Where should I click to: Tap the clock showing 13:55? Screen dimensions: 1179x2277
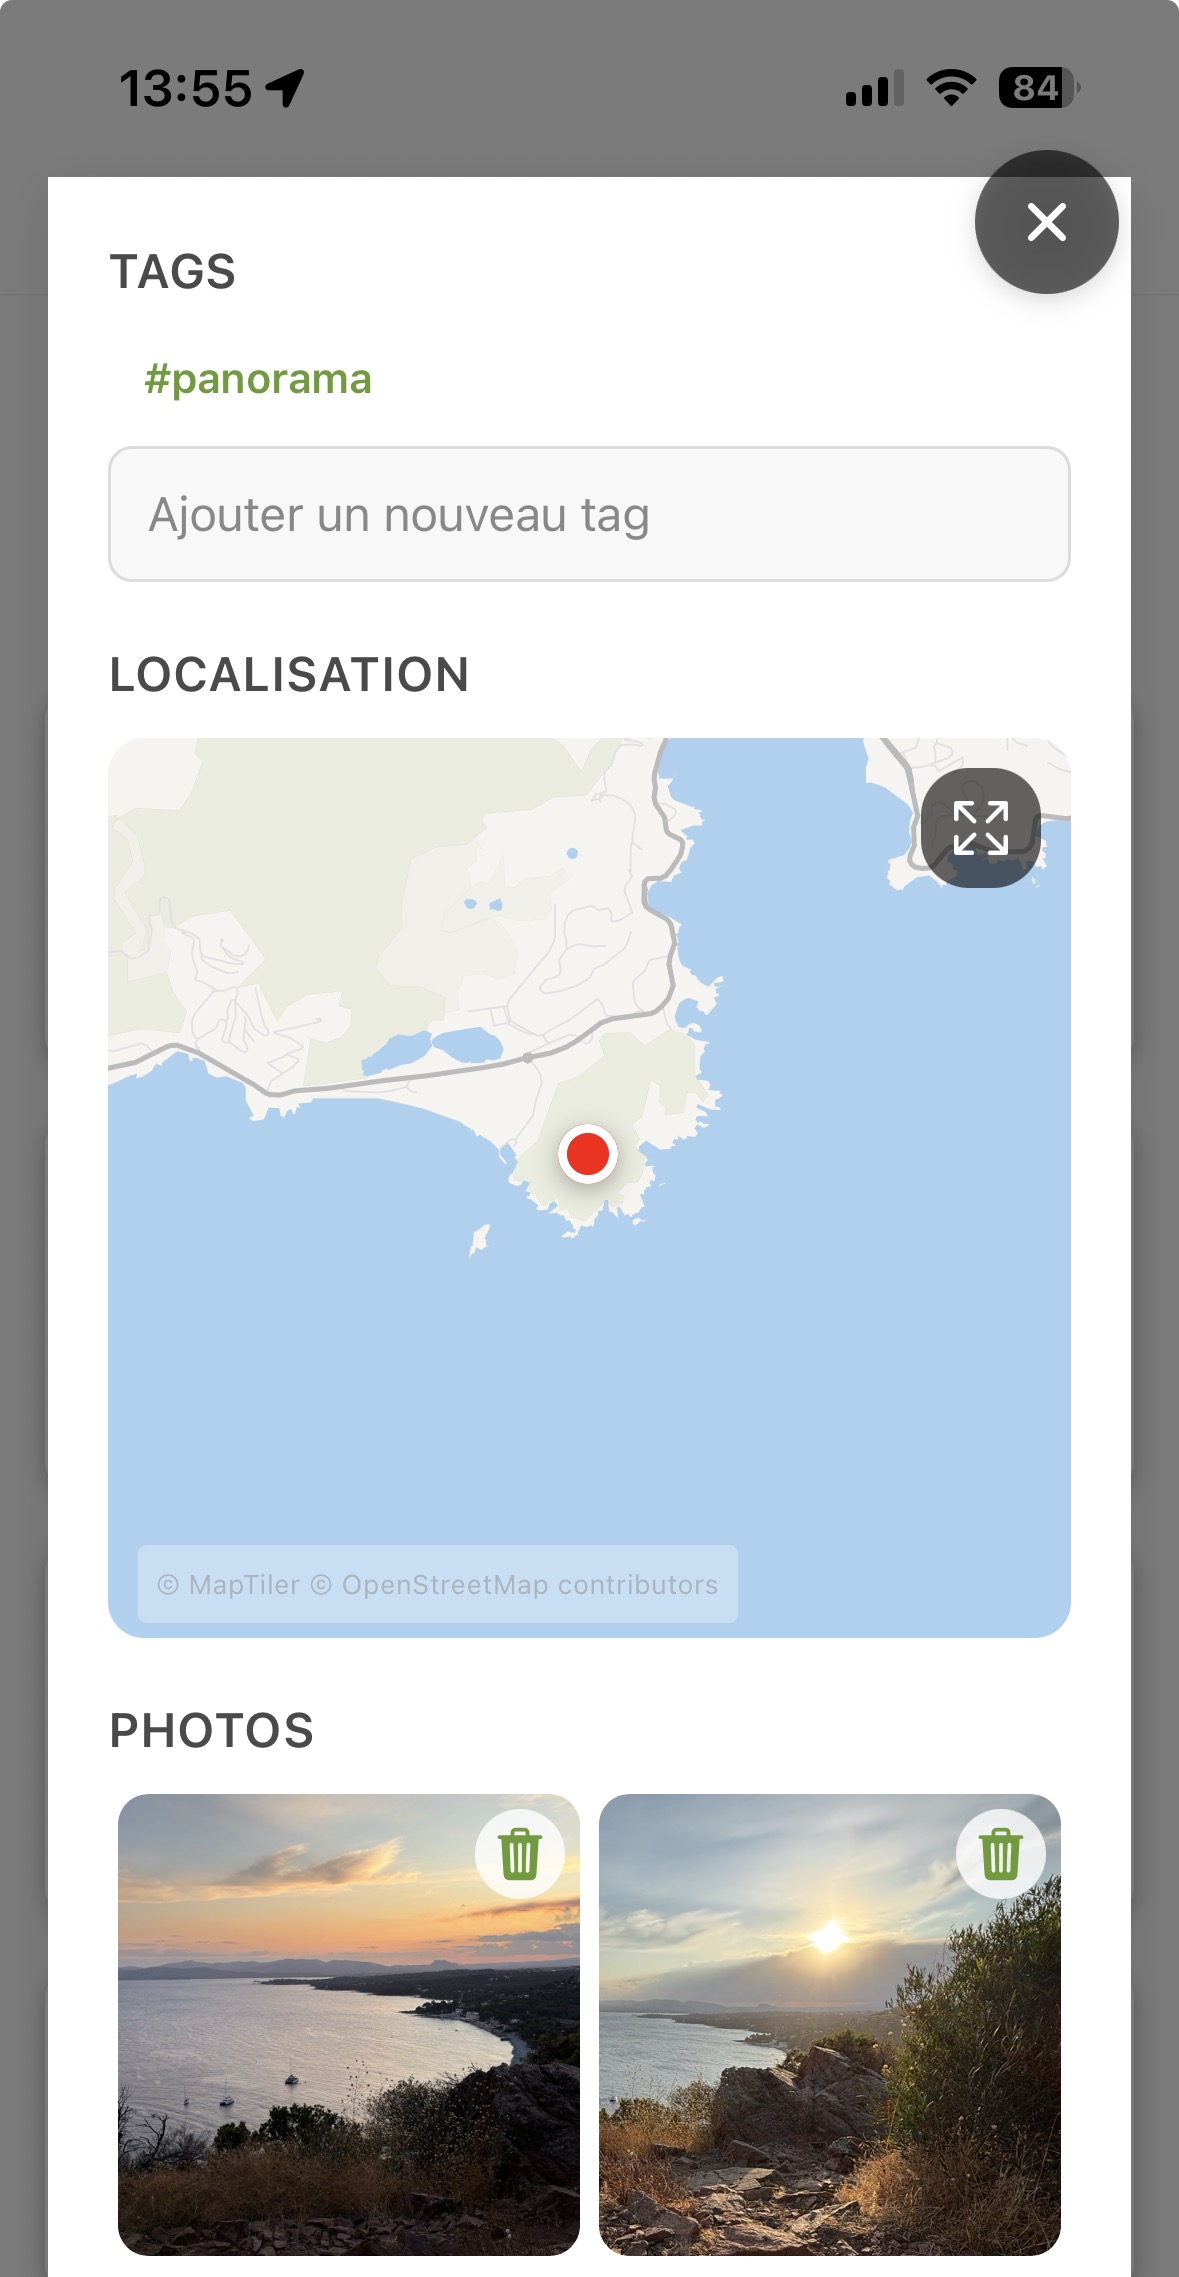coord(185,88)
